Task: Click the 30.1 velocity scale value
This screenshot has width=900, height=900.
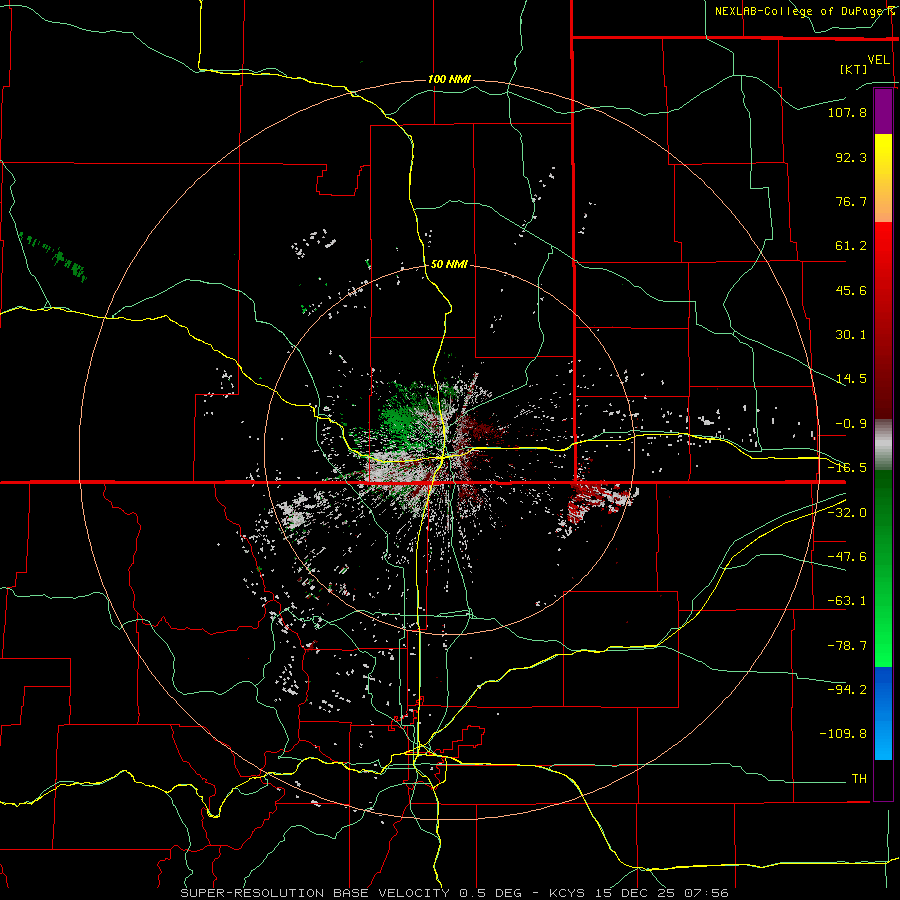Action: click(x=851, y=335)
